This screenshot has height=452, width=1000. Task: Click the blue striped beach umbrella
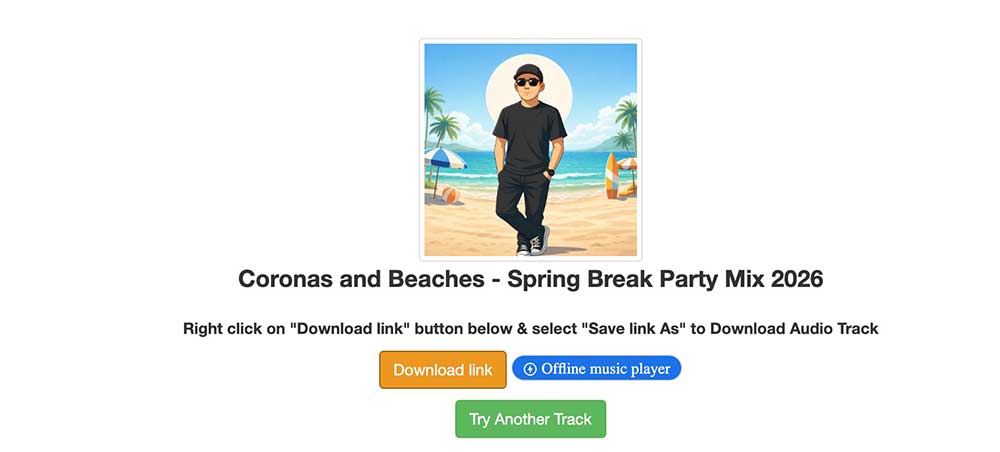tap(445, 158)
